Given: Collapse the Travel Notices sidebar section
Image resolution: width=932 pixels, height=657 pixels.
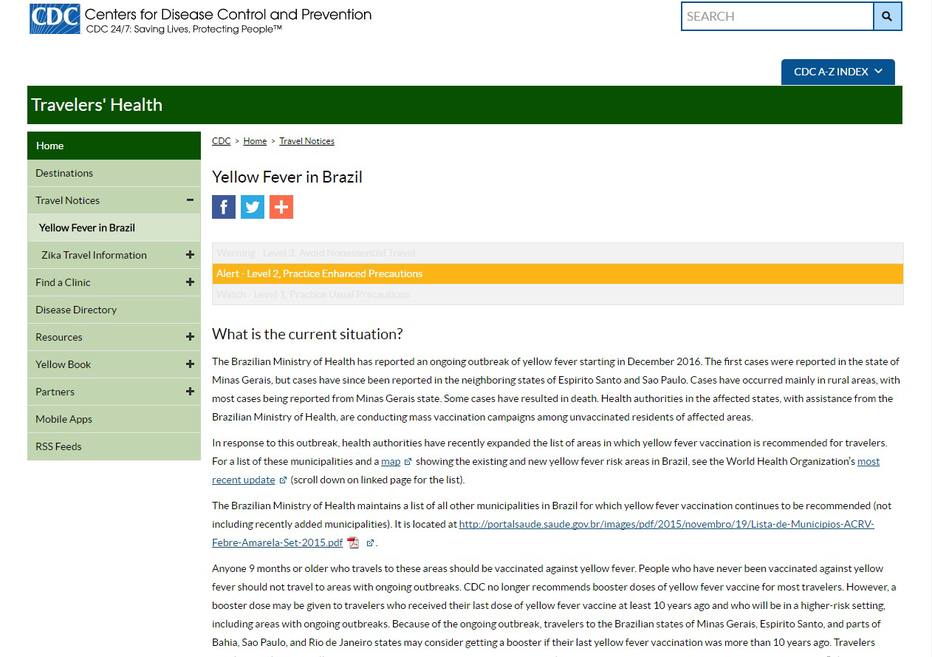Looking at the screenshot, I should pos(190,200).
